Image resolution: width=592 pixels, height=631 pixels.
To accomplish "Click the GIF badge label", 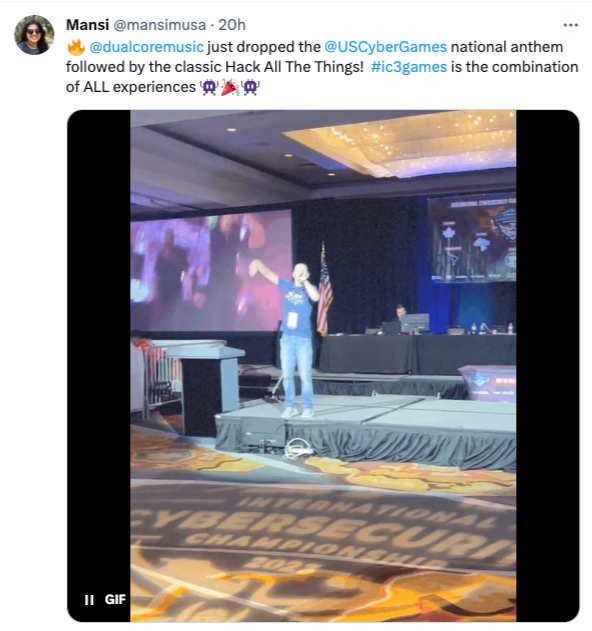I will [x=115, y=600].
